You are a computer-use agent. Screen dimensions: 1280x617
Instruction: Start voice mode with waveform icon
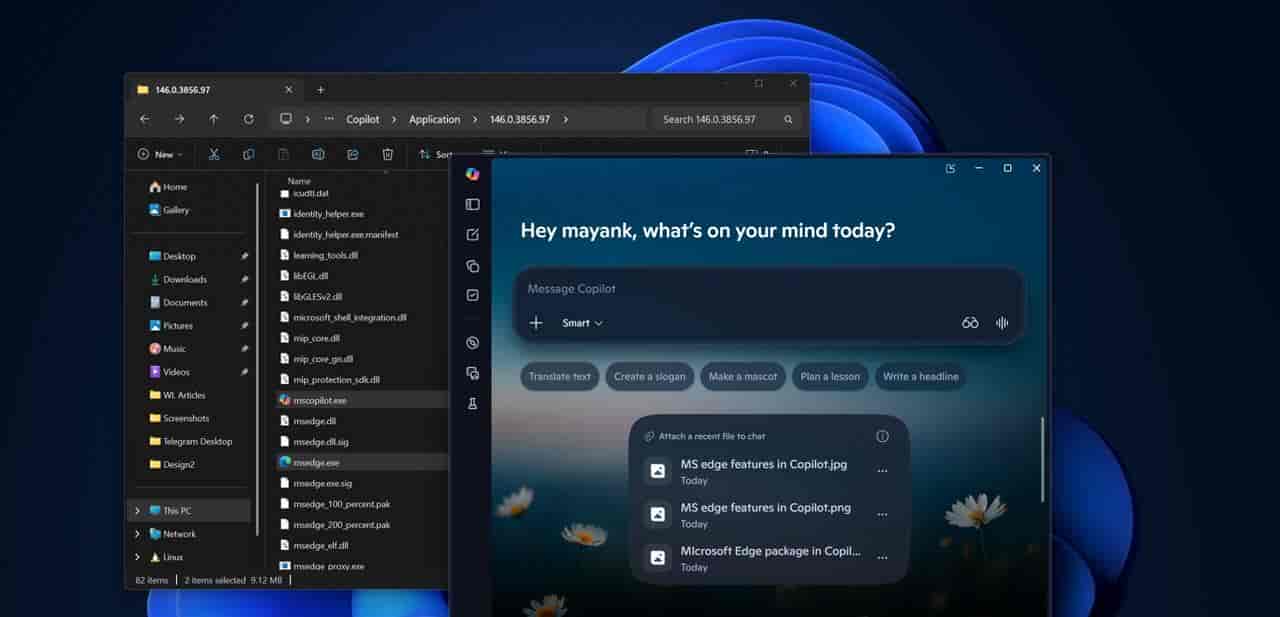pyautogui.click(x=1002, y=323)
